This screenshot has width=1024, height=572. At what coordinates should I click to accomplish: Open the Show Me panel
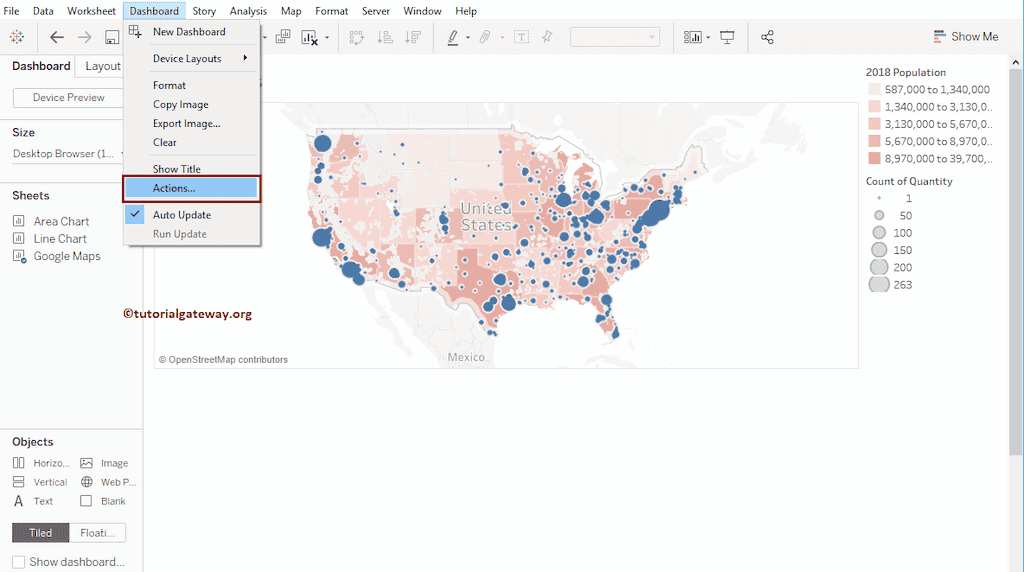[965, 36]
